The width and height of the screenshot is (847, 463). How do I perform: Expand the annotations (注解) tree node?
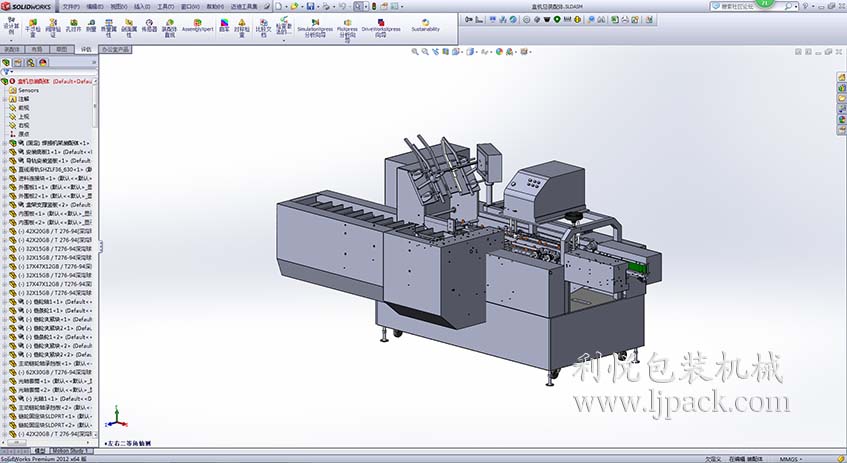click(x=5, y=99)
